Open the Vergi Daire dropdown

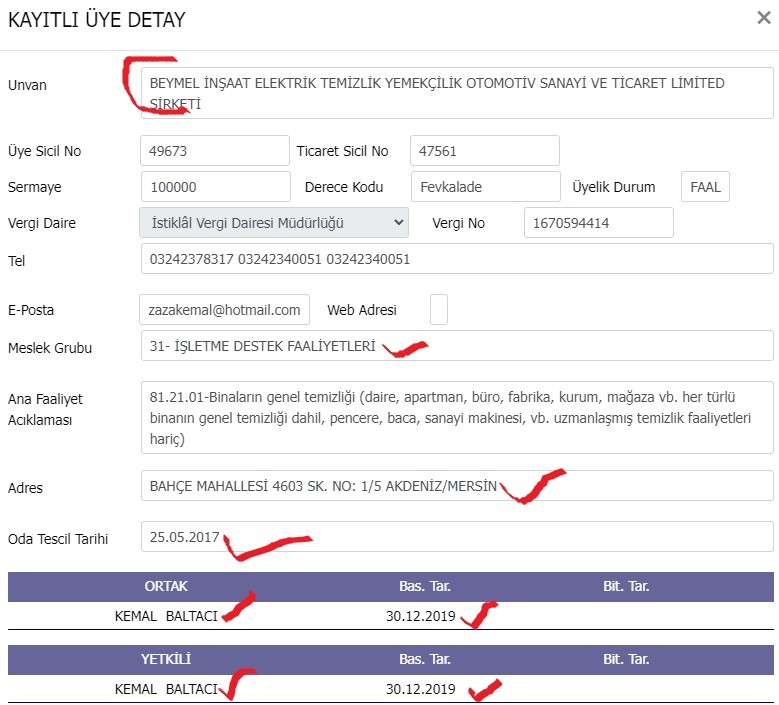point(274,223)
